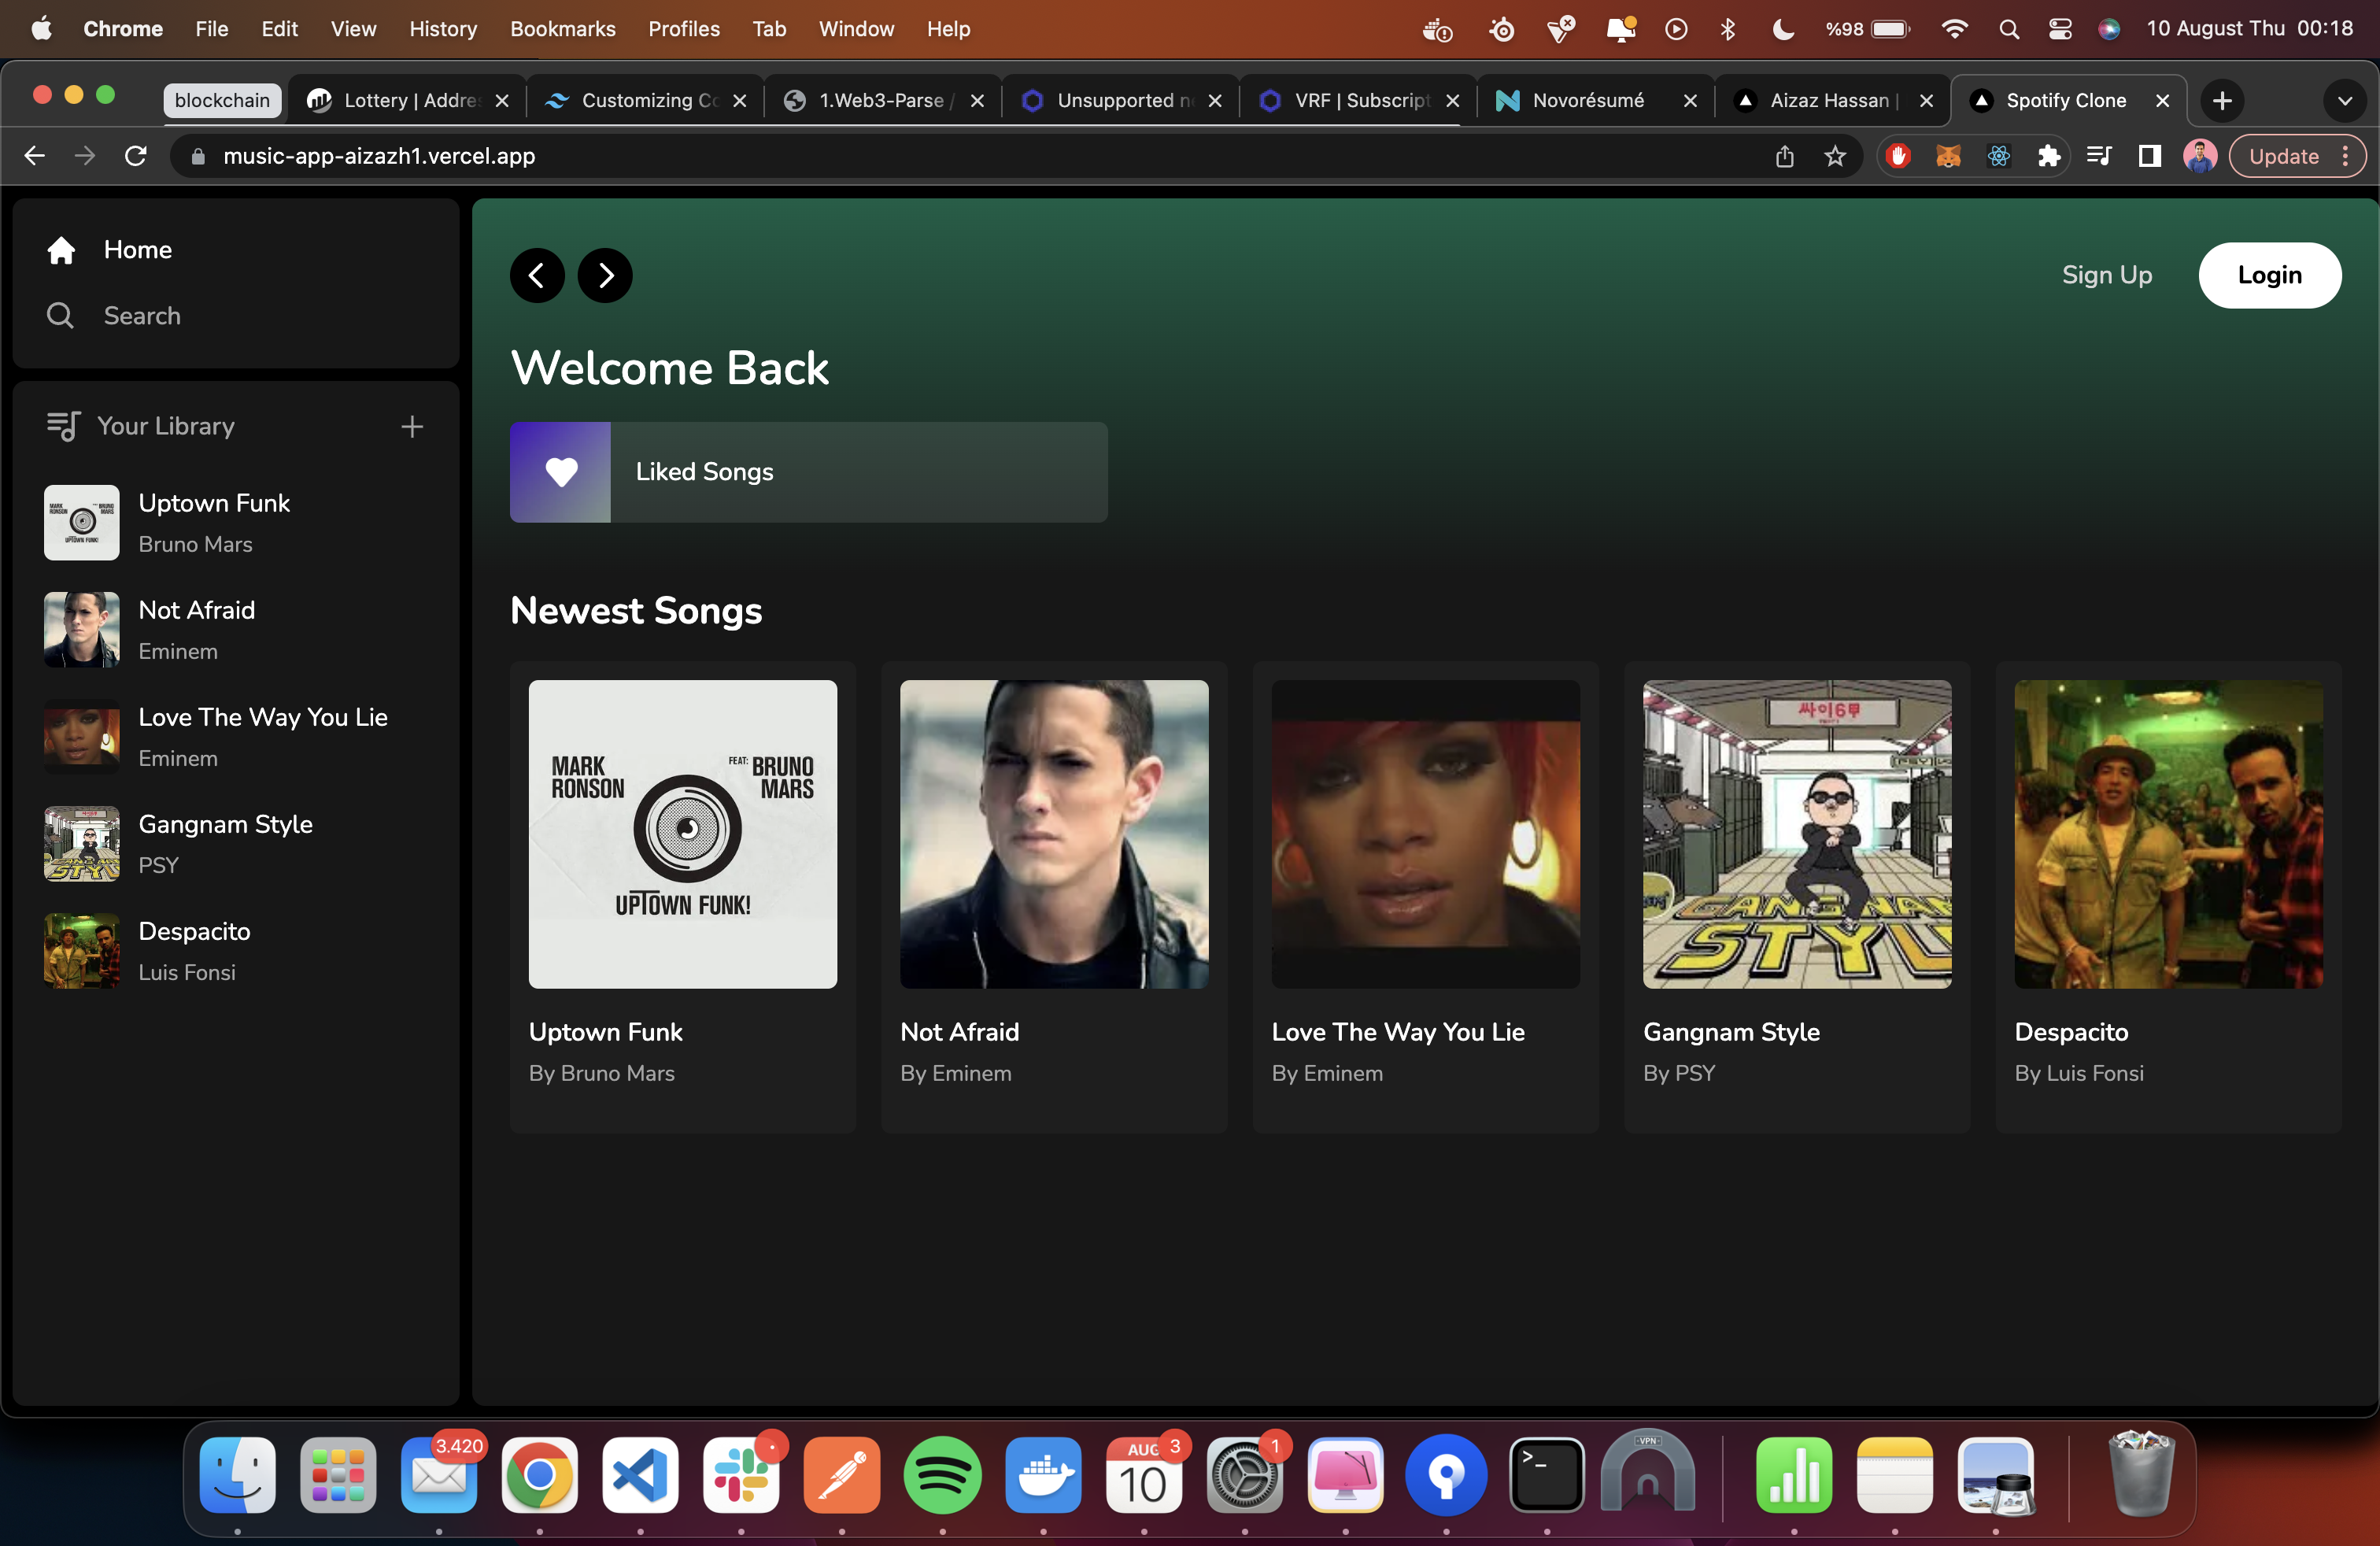Open the MetaMask fox extension icon
Screen dimensions: 2380x1546
(1948, 156)
